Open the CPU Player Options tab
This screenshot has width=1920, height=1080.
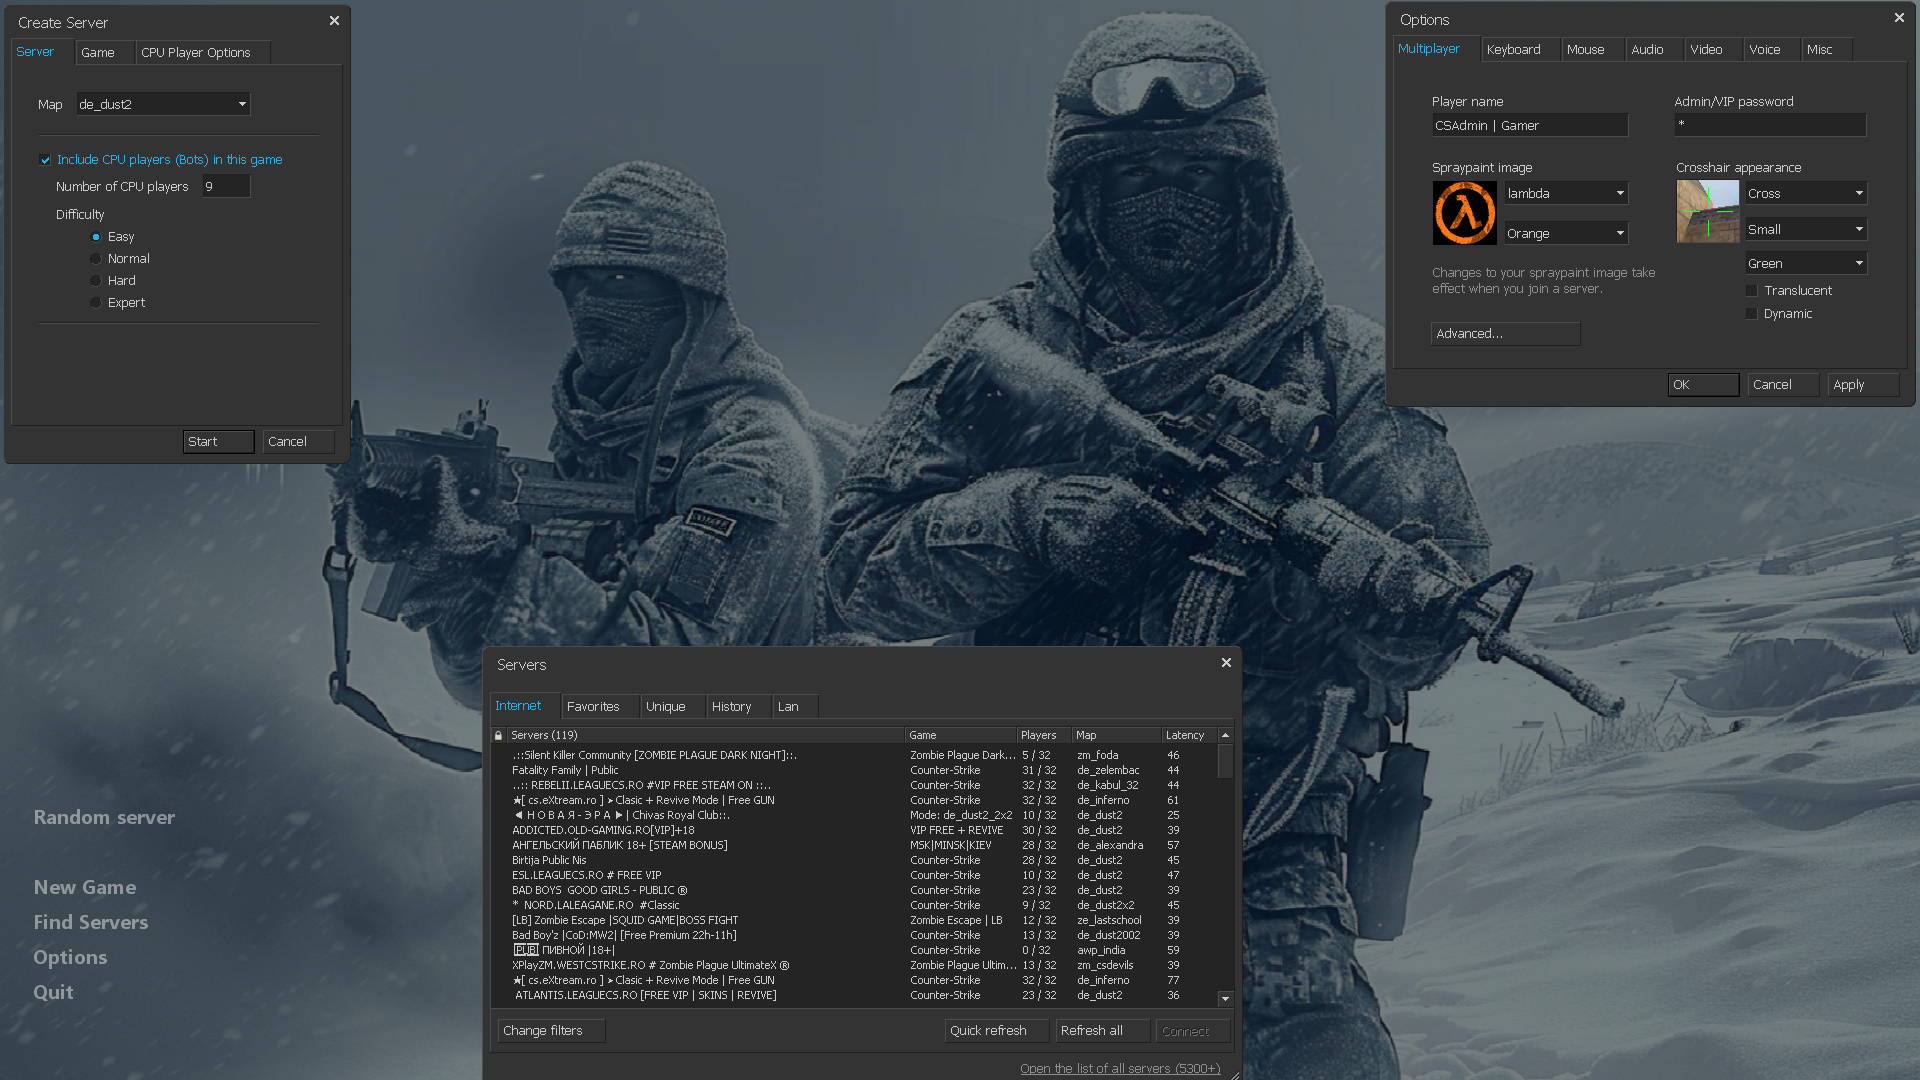coord(203,53)
